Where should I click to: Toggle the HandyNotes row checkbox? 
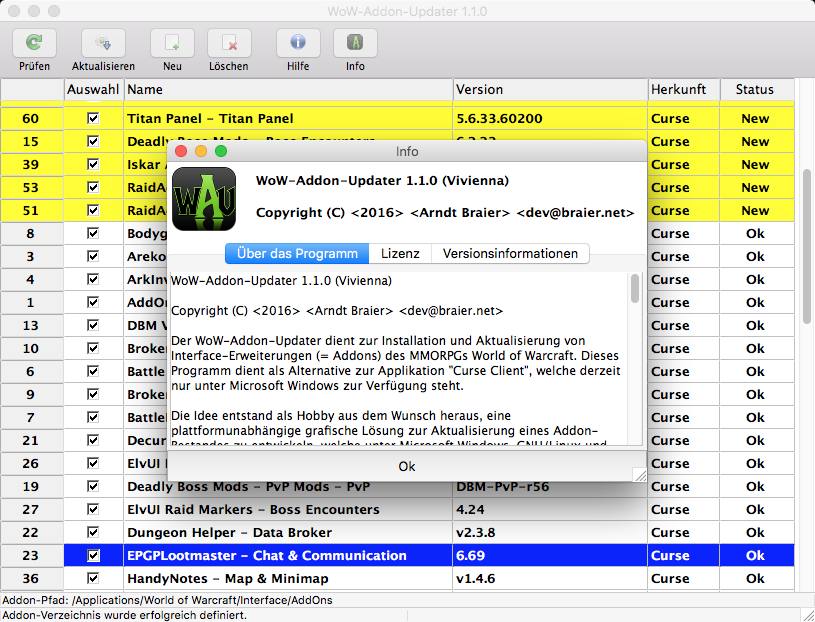point(93,578)
